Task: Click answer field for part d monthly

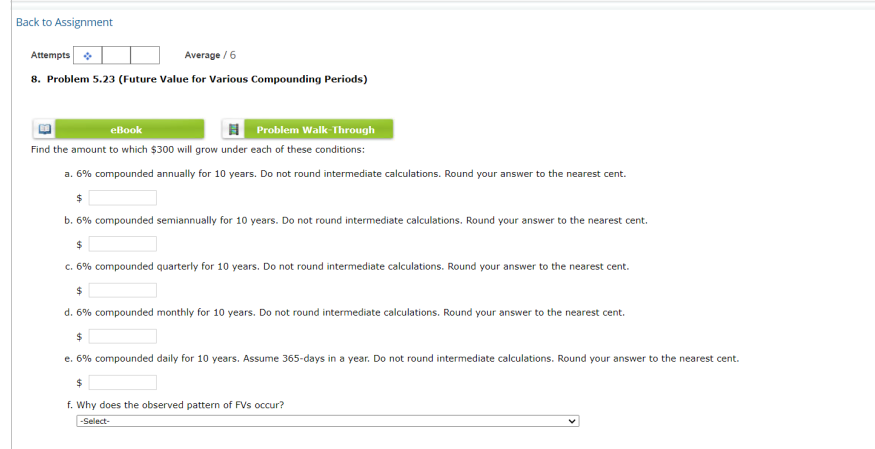Action: pos(123,336)
